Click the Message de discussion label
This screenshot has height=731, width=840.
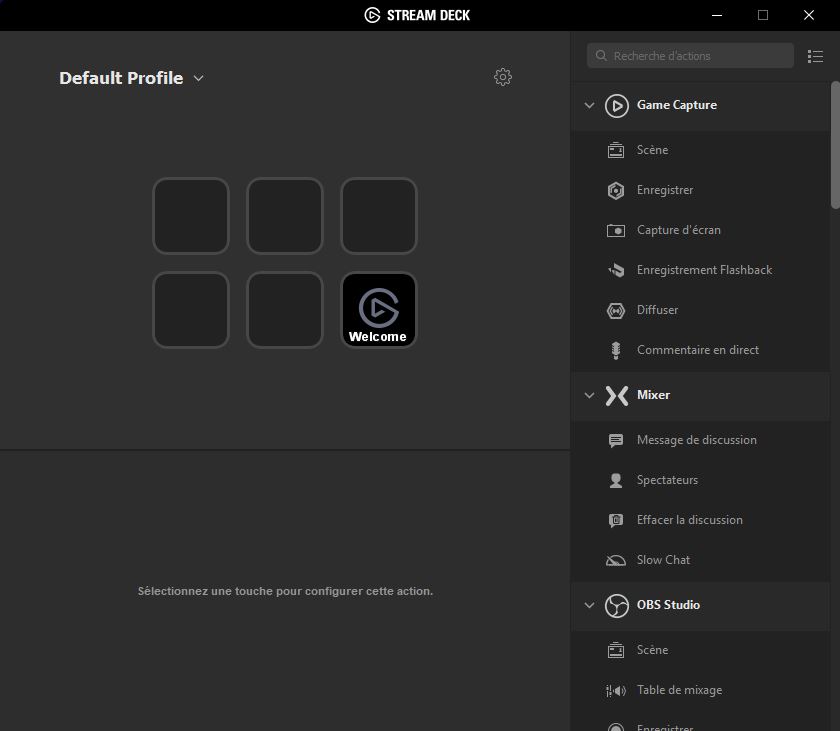(x=696, y=440)
